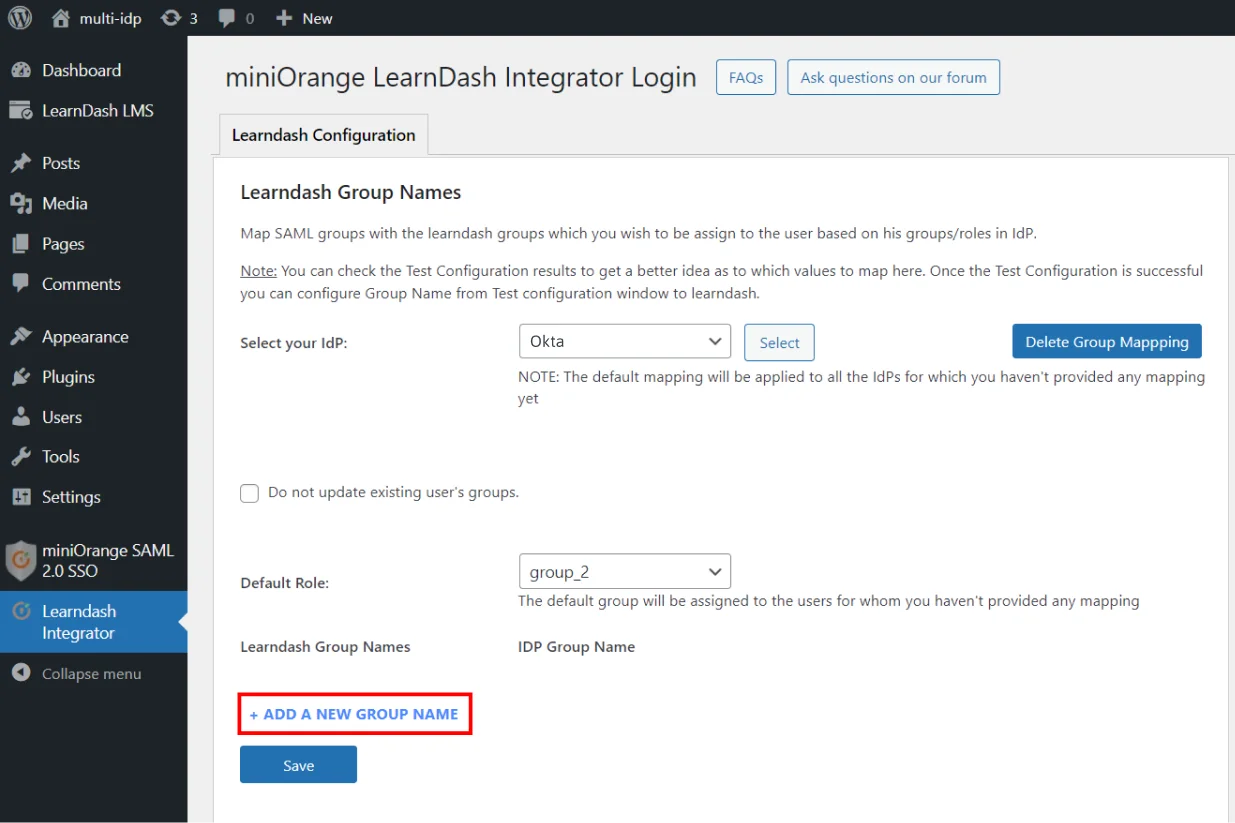This screenshot has width=1235, height=823.
Task: Click Collapse menu text
Action: [91, 674]
